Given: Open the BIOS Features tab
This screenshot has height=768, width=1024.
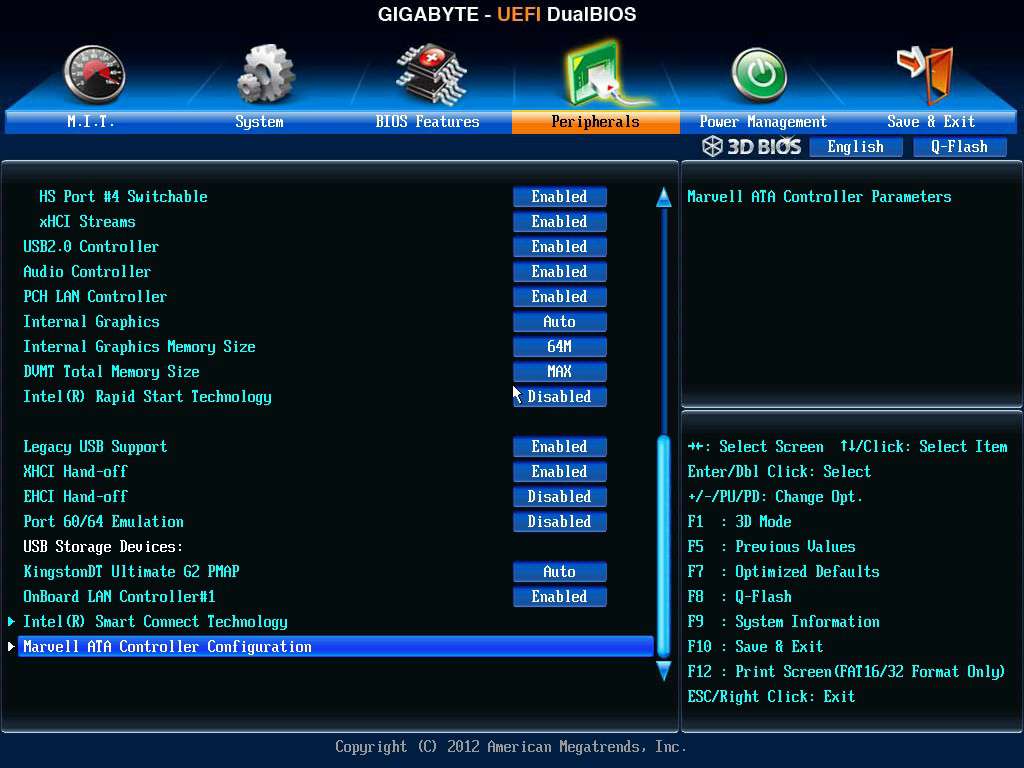Looking at the screenshot, I should tap(428, 121).
